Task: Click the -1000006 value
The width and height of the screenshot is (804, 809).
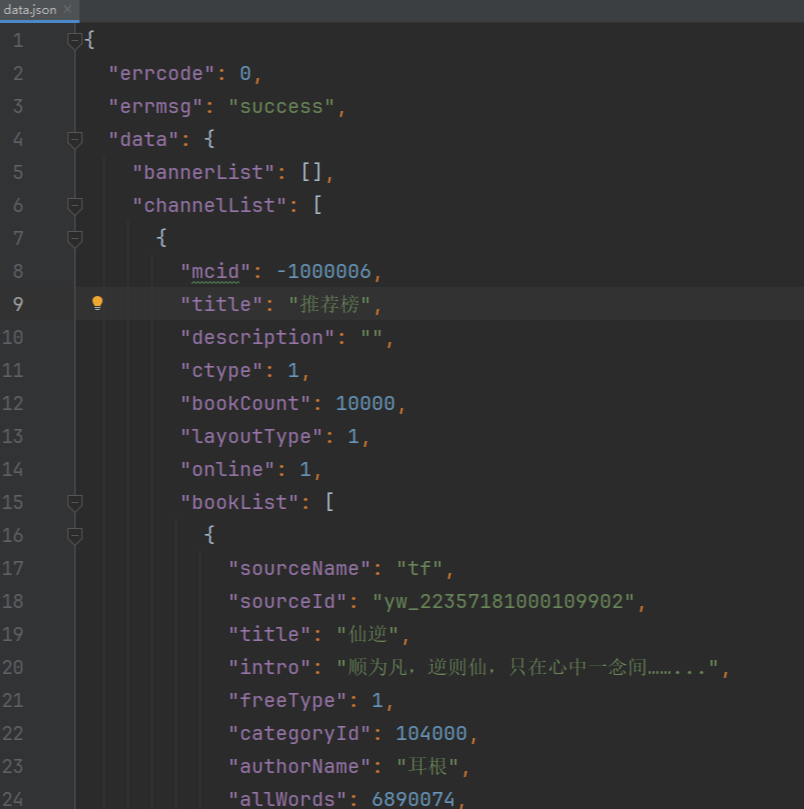Action: 324,272
